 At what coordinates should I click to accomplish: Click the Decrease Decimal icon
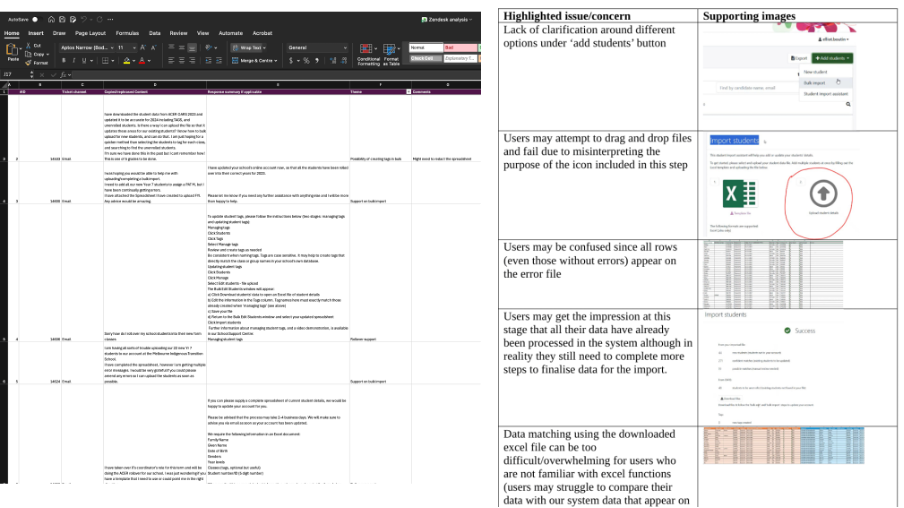[x=344, y=61]
